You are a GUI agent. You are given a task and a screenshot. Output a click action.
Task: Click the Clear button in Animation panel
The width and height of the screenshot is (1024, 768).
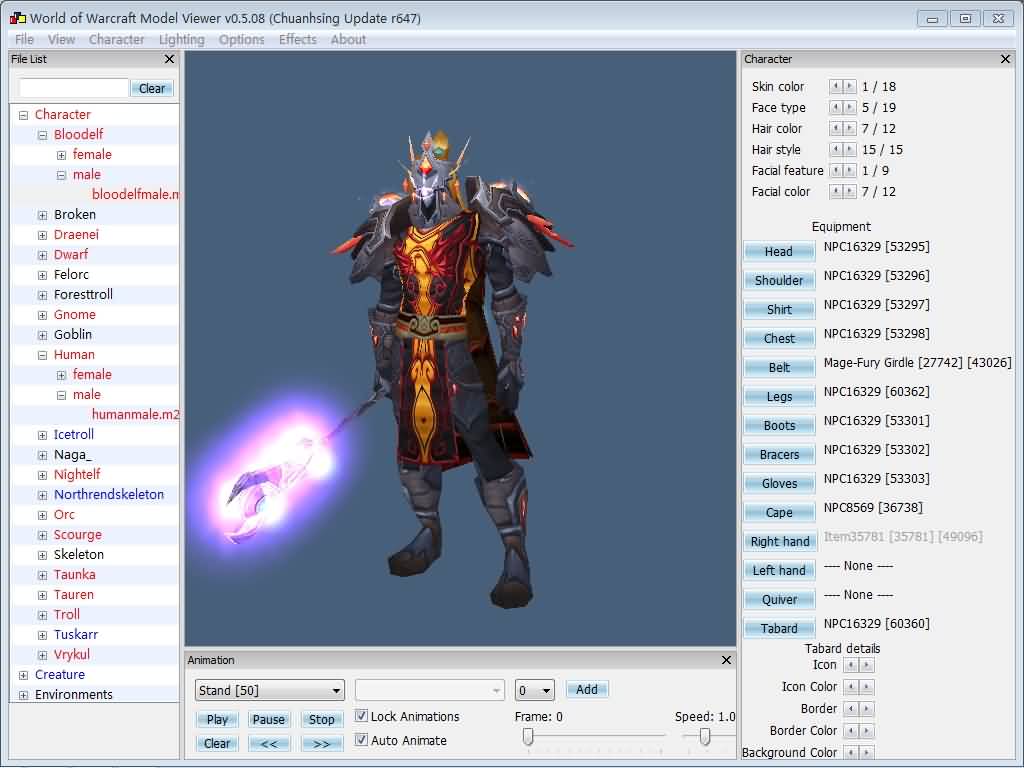217,743
